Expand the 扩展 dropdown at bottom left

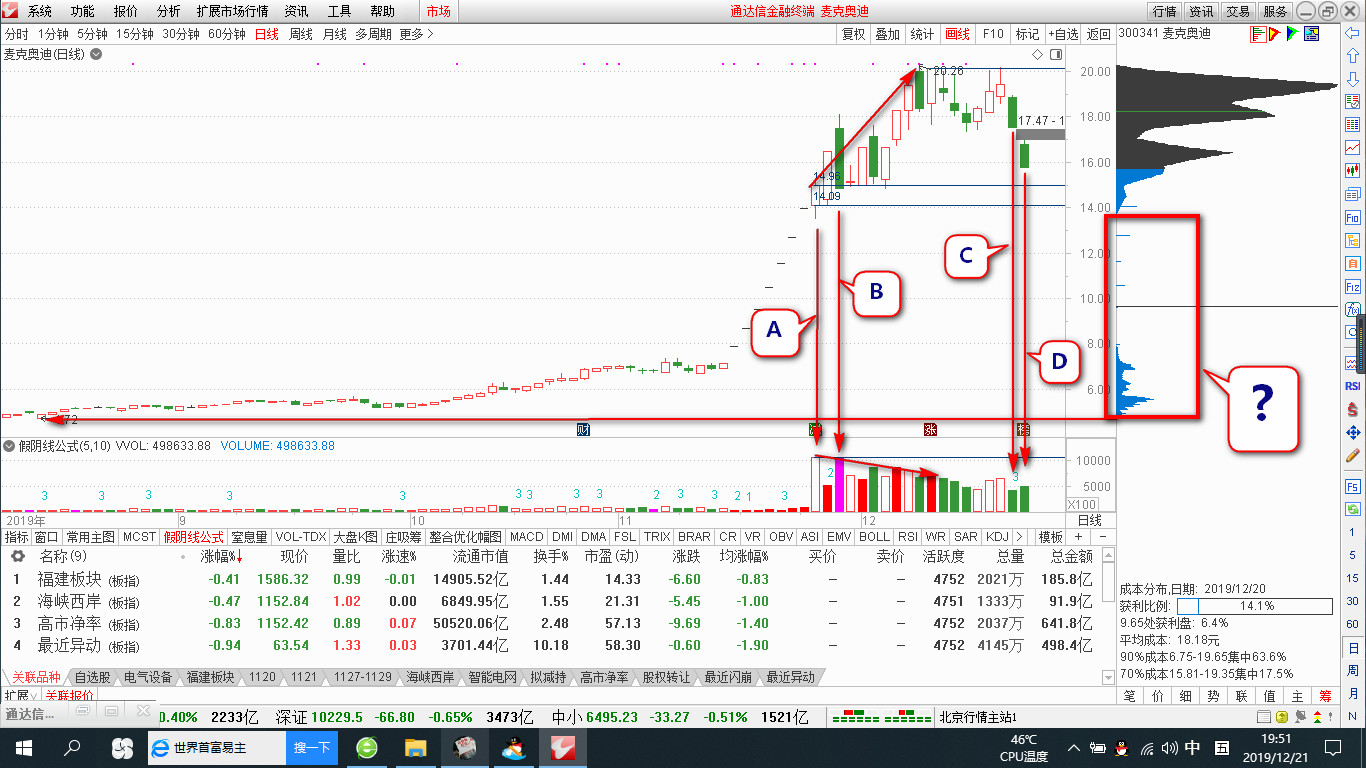pyautogui.click(x=22, y=695)
